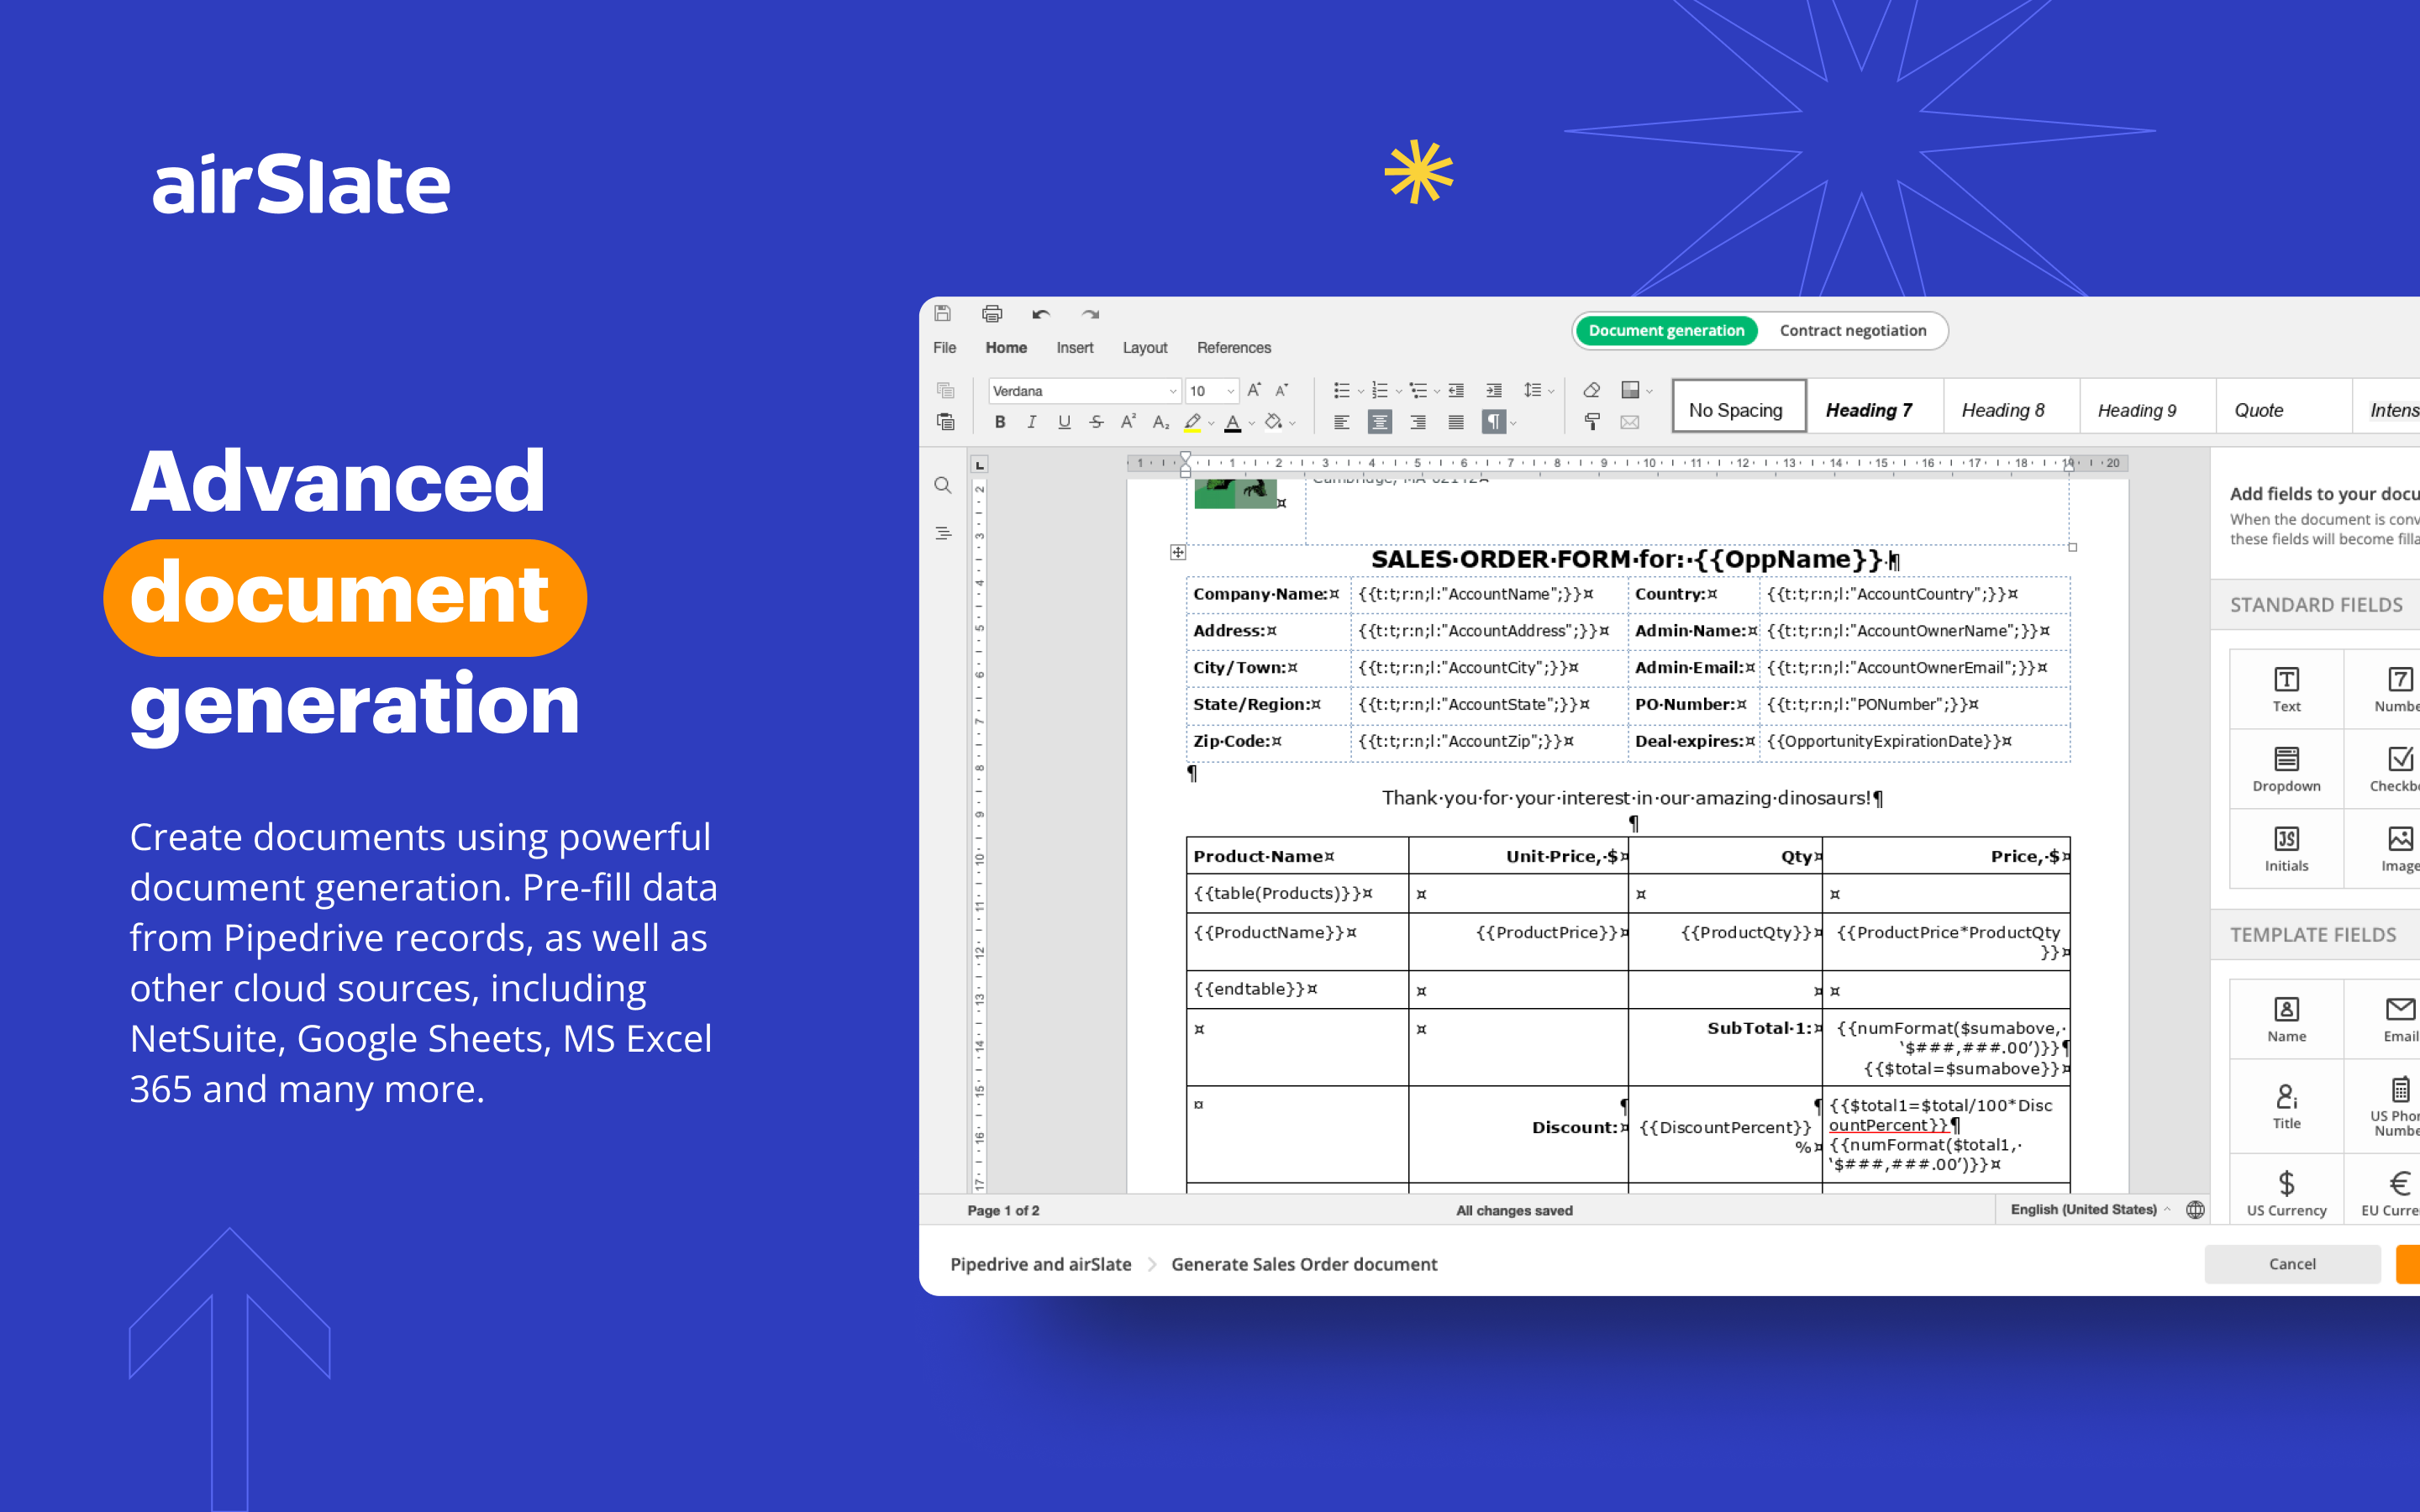Image resolution: width=2420 pixels, height=1512 pixels.
Task: Expand highlight color palette arrow
Action: coord(1211,423)
